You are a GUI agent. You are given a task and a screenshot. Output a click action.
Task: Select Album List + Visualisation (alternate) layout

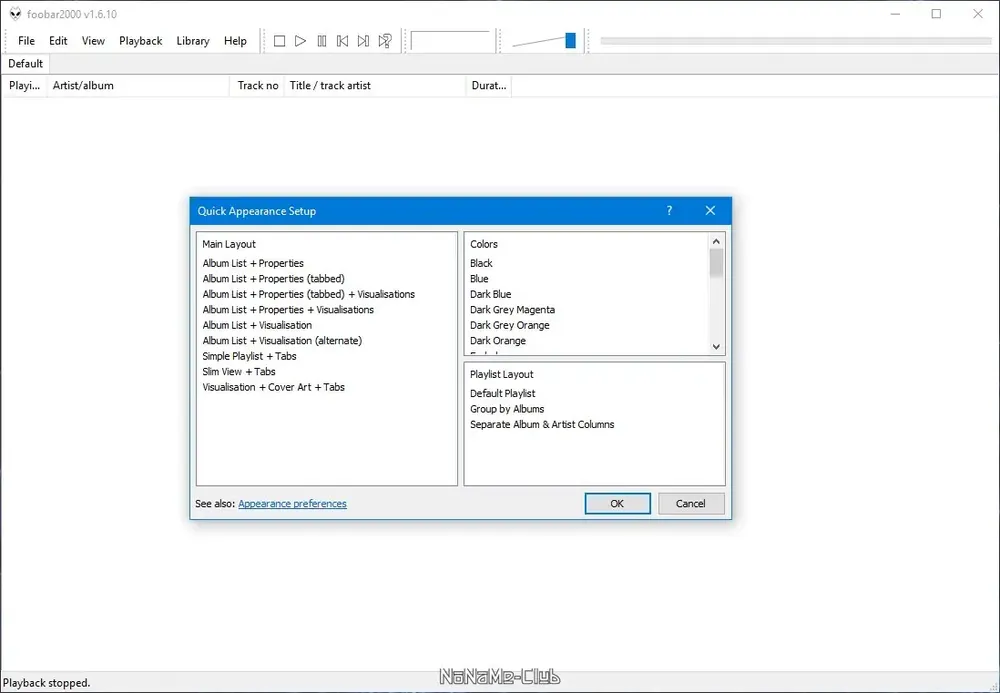pyautogui.click(x=282, y=340)
